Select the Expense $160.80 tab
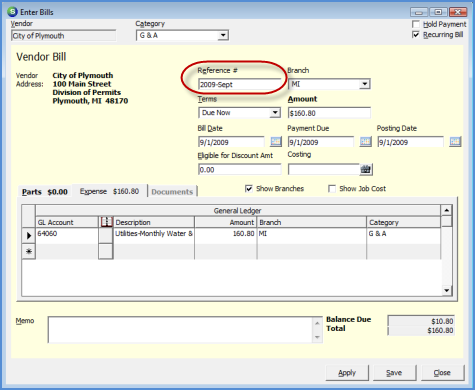The height and width of the screenshot is (390, 475). coord(109,191)
